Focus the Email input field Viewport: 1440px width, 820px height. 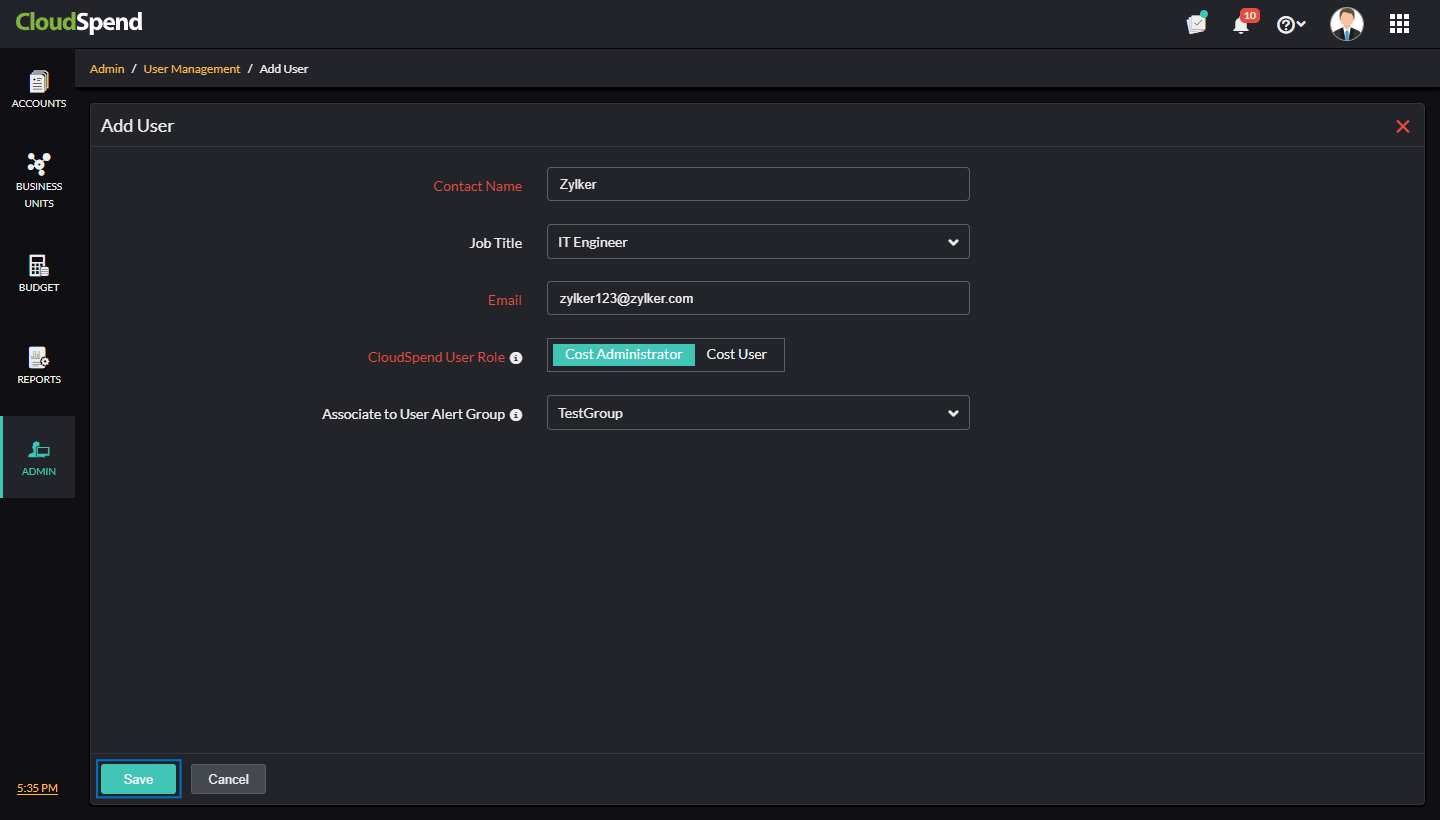[x=758, y=298]
